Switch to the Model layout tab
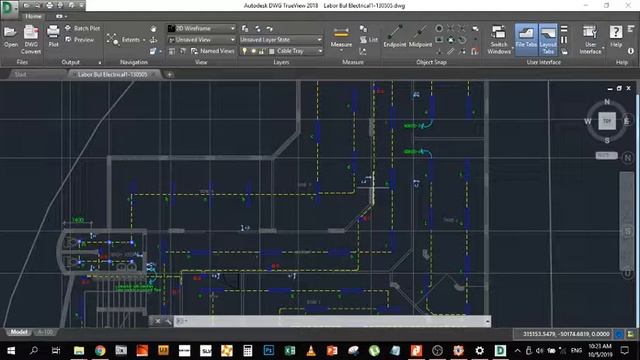Viewport: 640px width, 360px height. (x=19, y=332)
